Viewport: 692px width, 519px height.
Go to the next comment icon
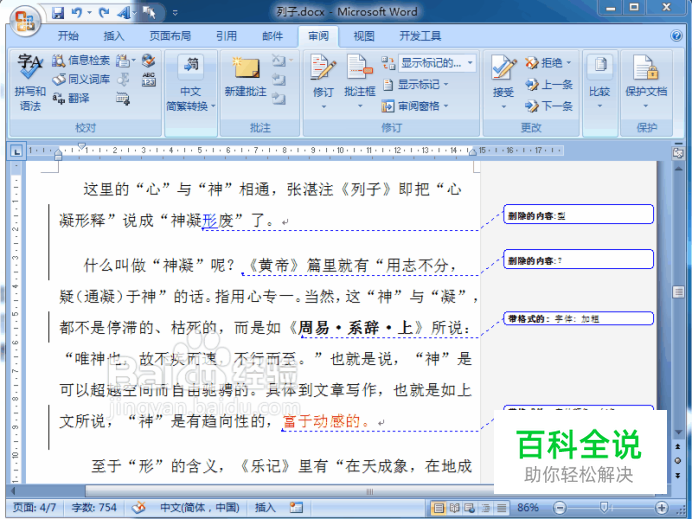coord(279,98)
